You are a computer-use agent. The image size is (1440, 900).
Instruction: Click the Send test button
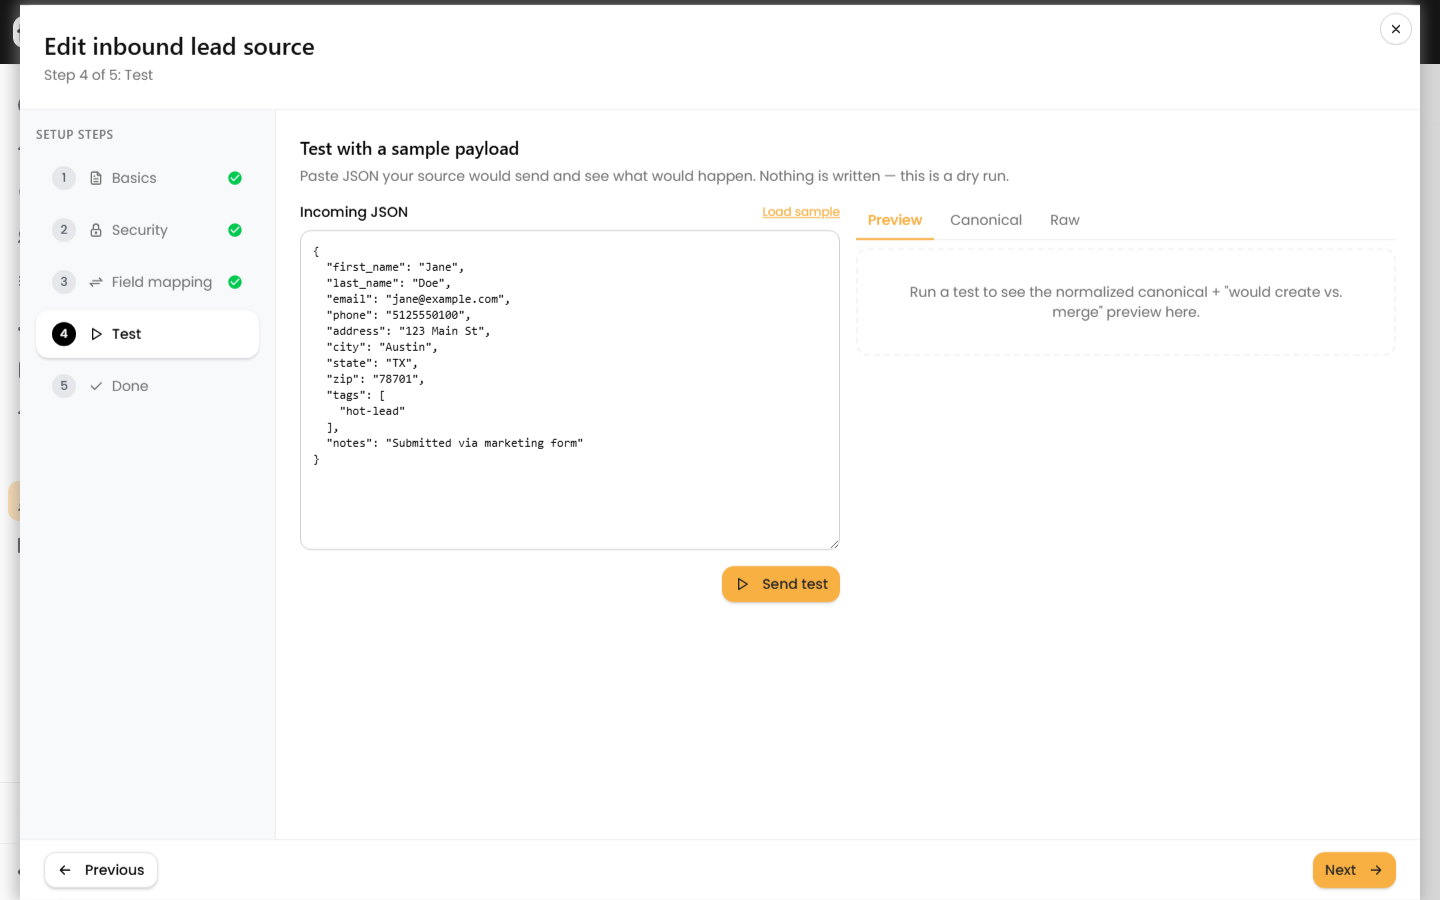coord(781,584)
